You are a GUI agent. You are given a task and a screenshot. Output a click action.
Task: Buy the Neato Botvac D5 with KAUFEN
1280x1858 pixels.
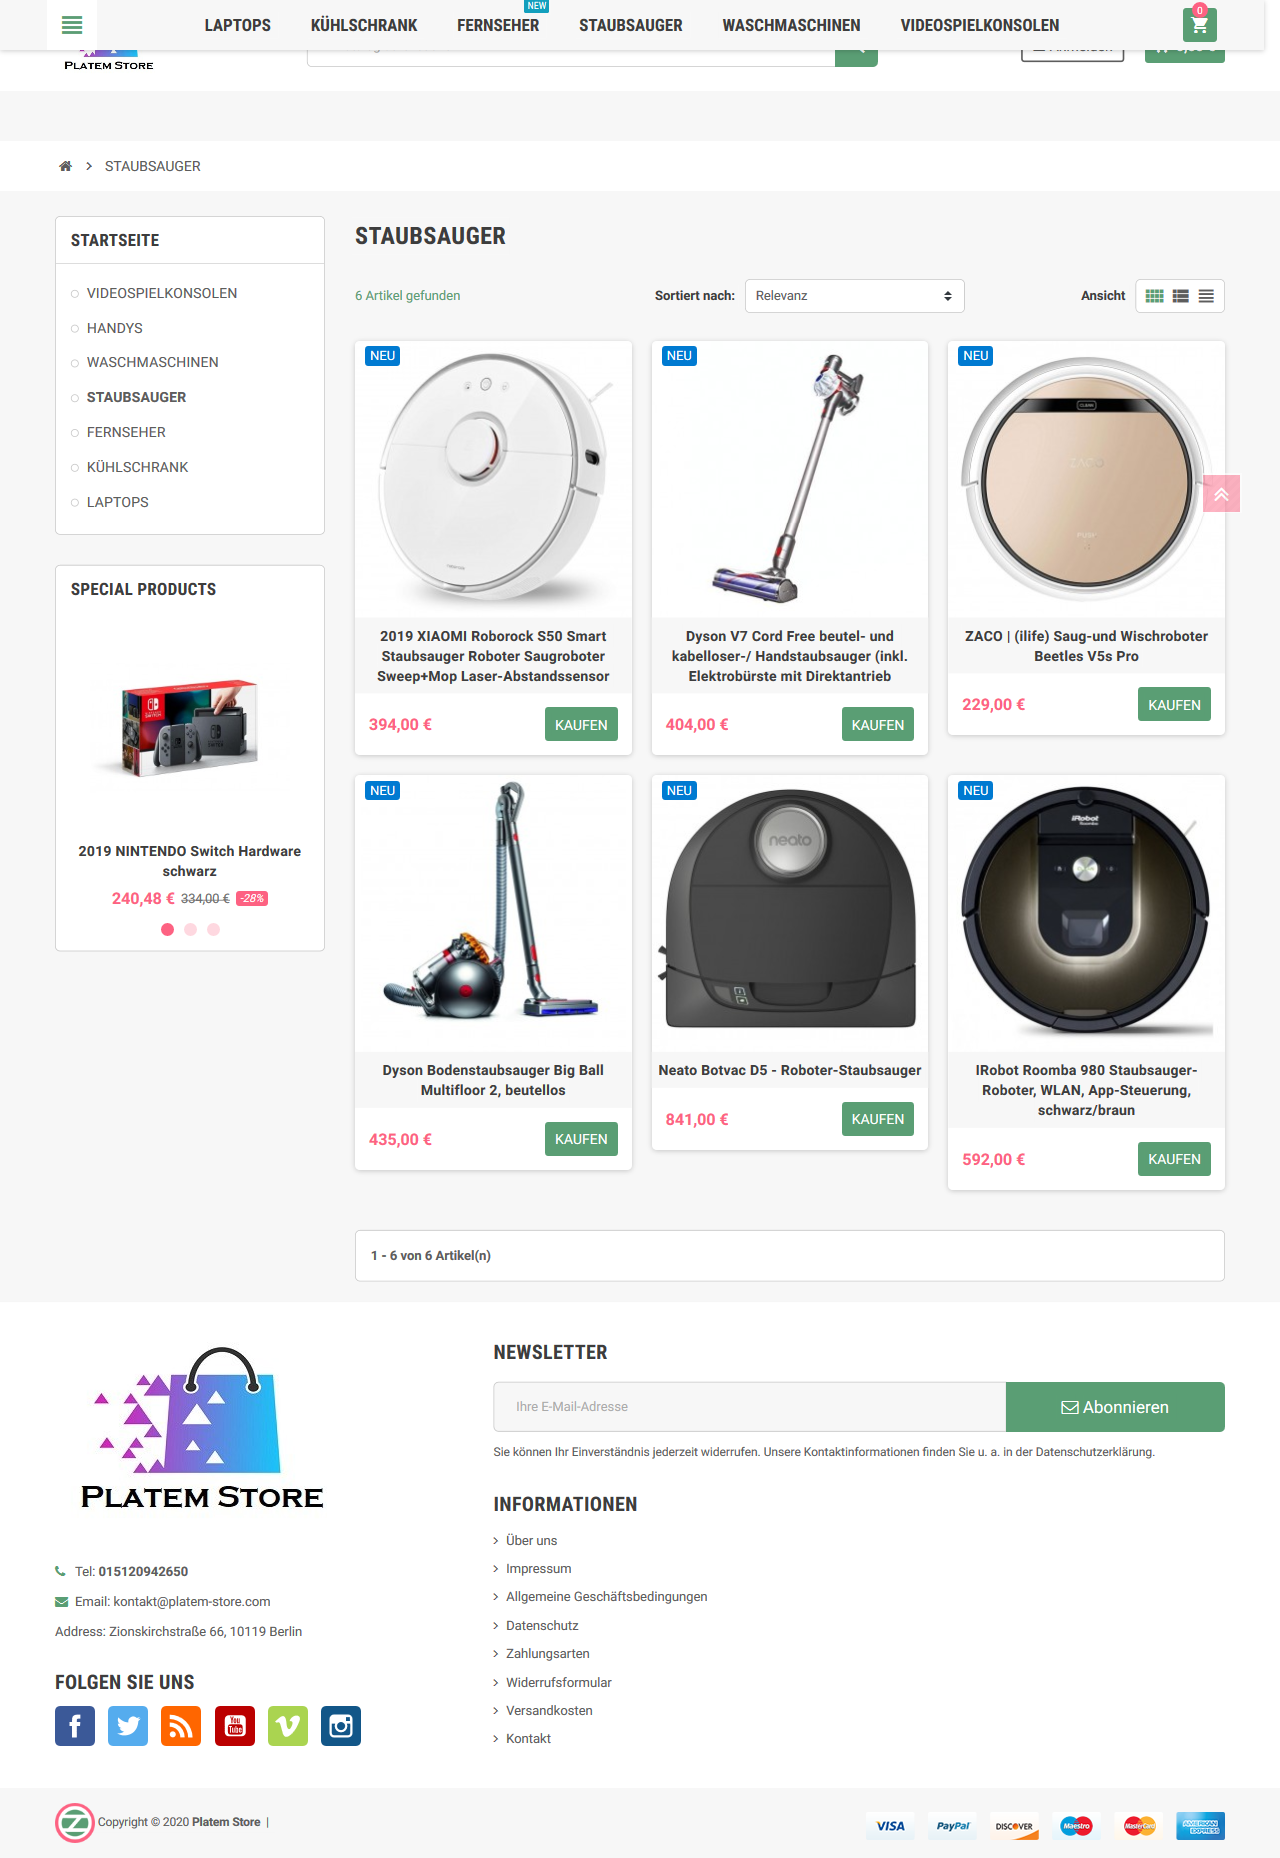877,1119
